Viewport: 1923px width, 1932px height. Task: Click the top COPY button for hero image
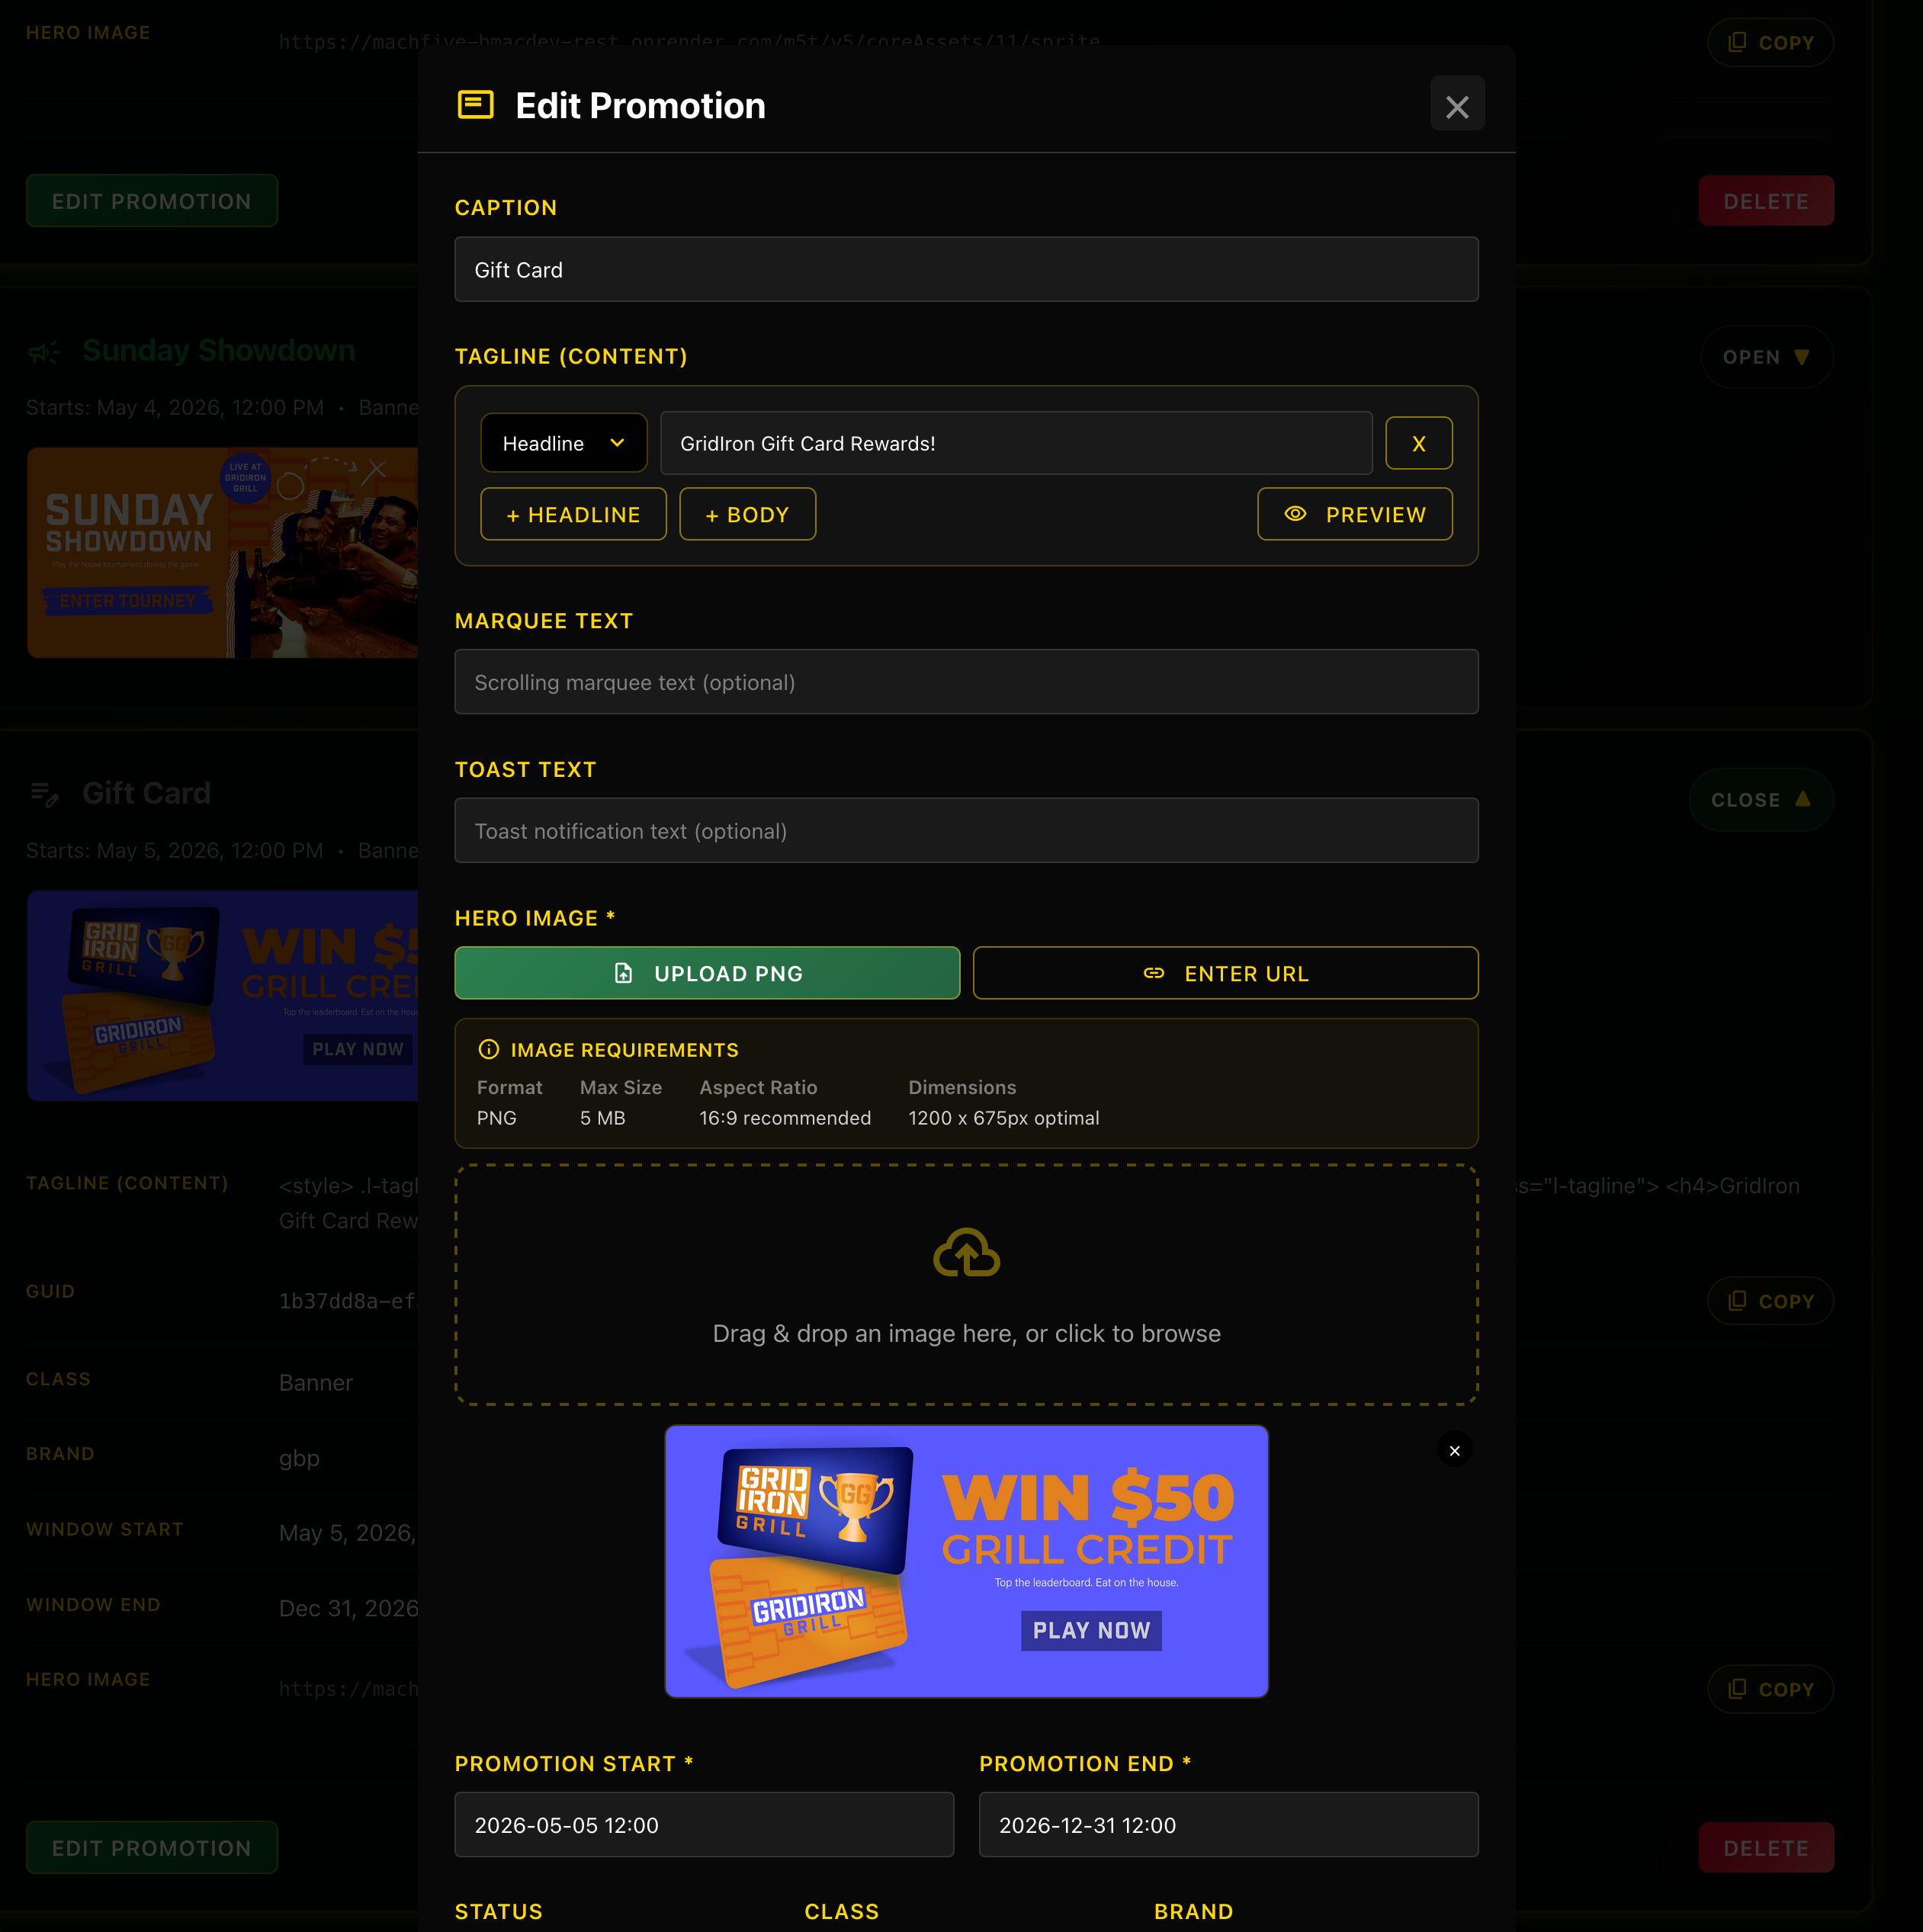[x=1770, y=43]
